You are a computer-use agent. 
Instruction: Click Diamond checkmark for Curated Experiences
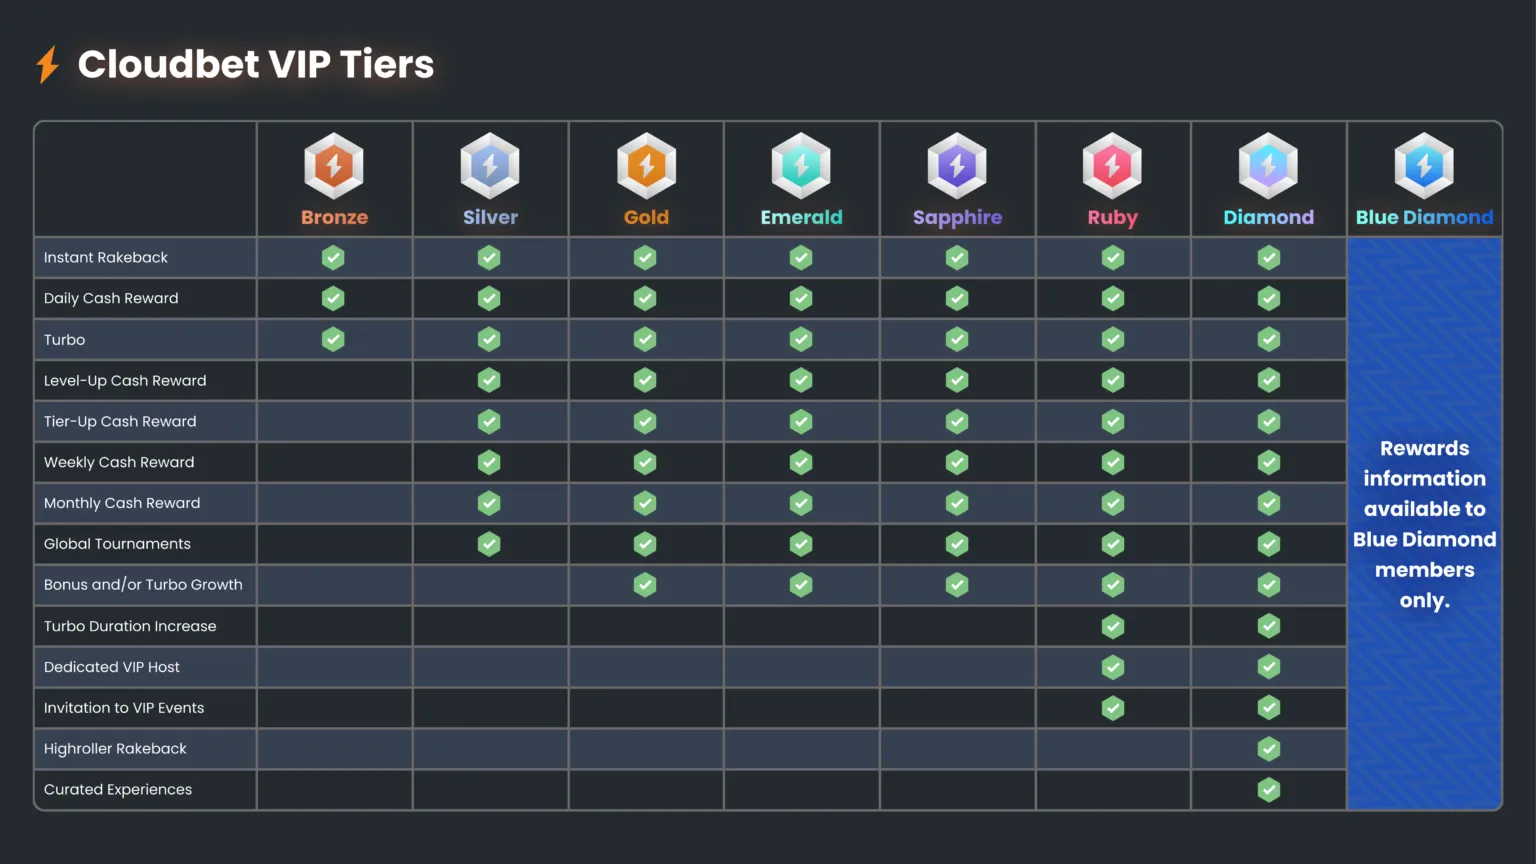[x=1269, y=790]
